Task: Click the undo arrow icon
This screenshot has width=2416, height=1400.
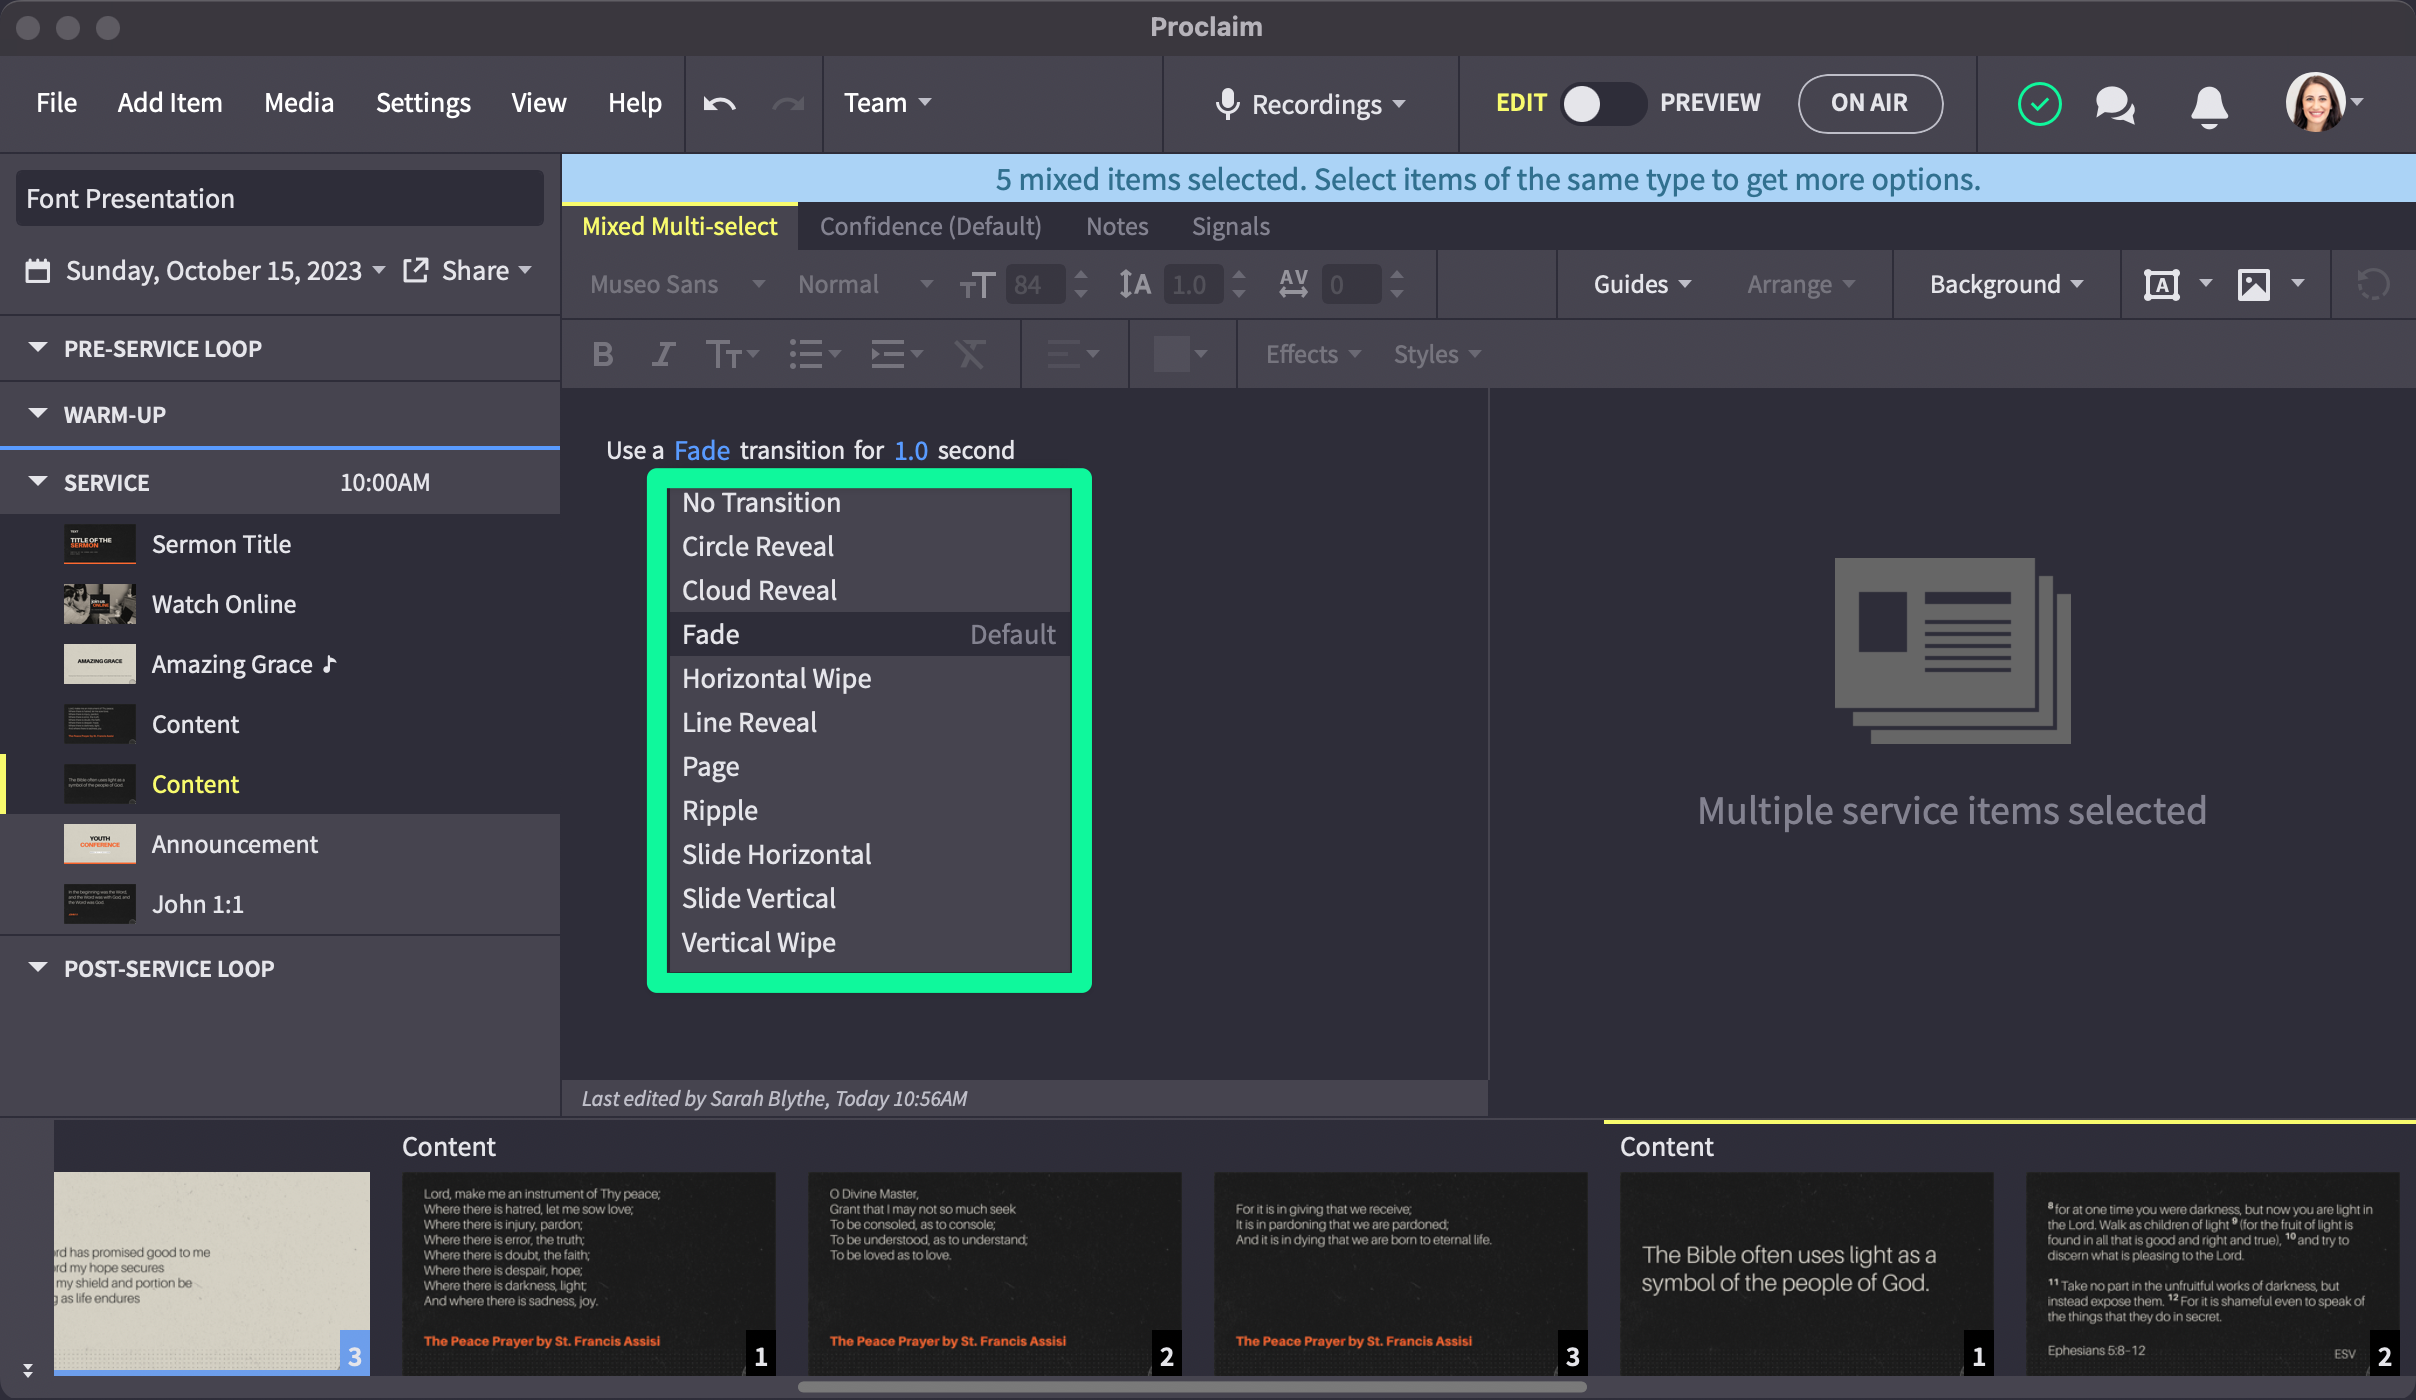Action: point(719,103)
